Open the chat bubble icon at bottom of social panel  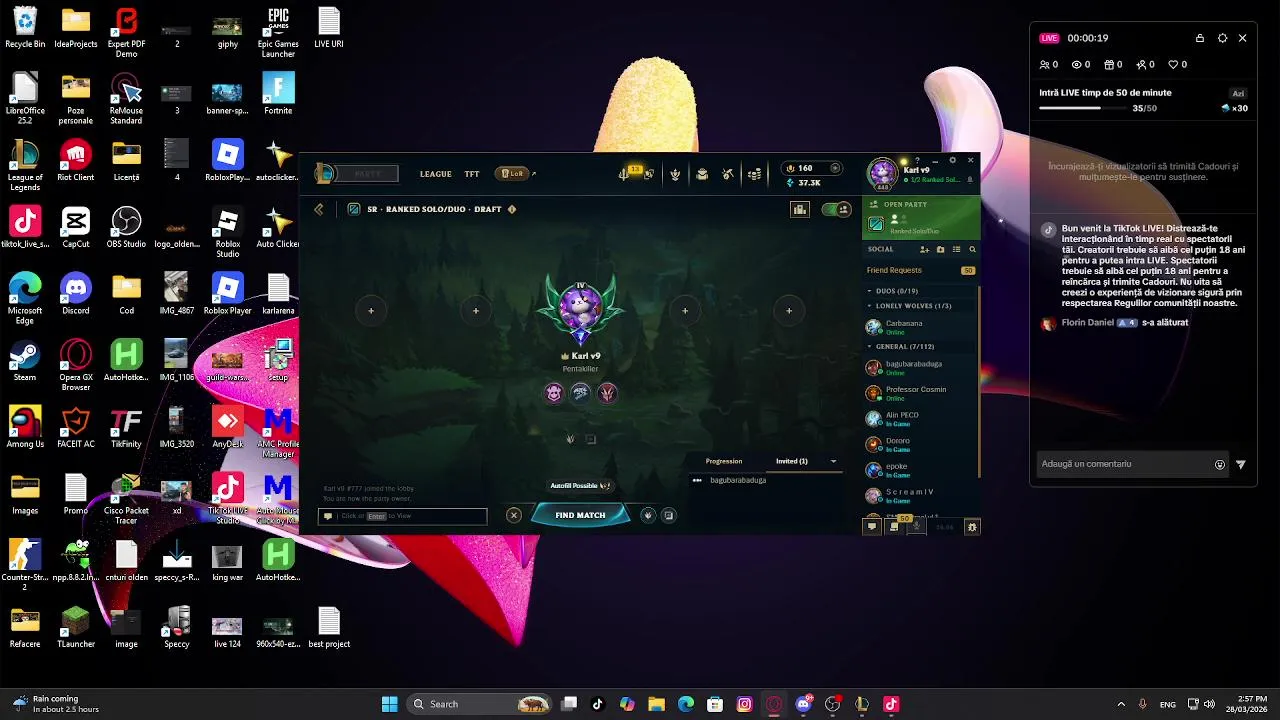[x=872, y=526]
